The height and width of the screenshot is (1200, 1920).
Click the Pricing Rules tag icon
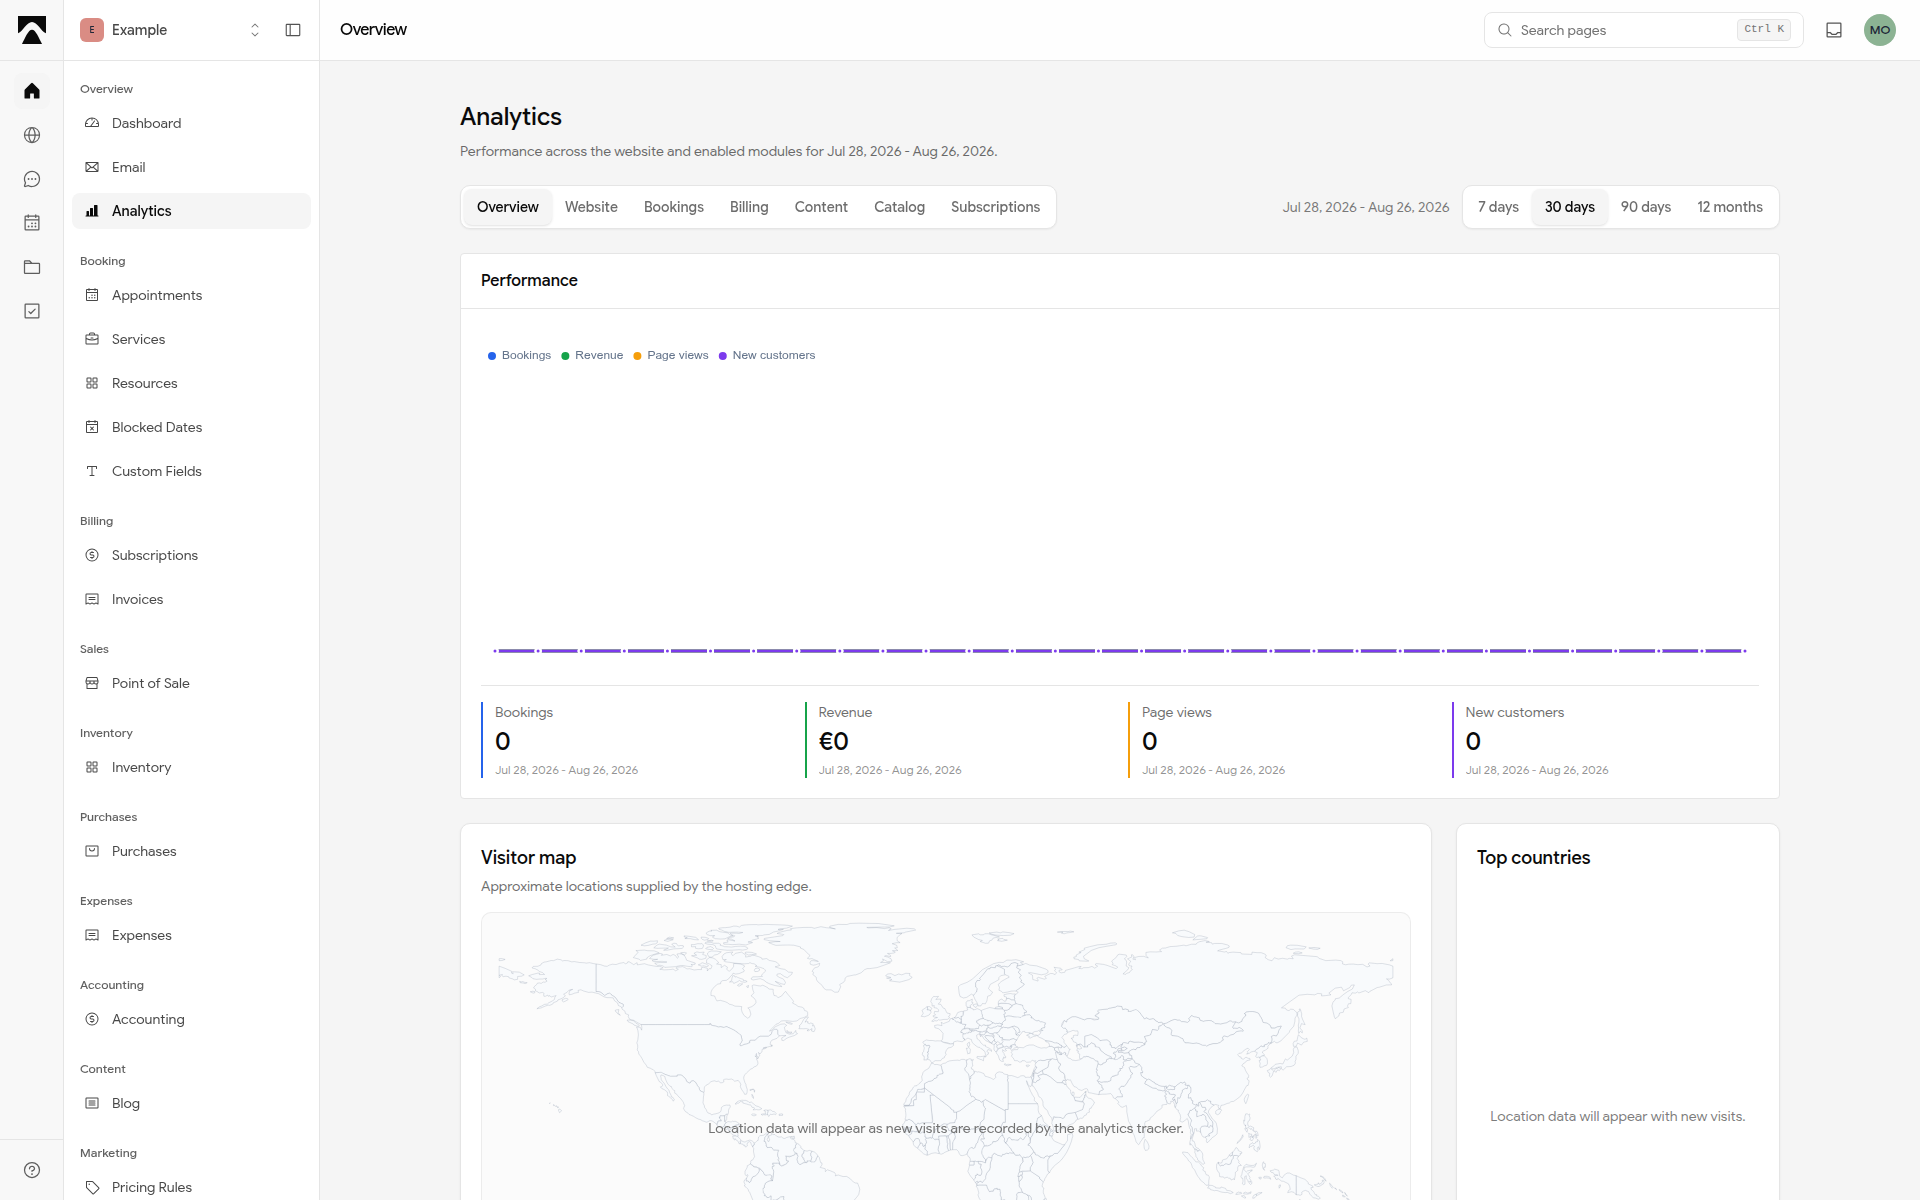92,1187
